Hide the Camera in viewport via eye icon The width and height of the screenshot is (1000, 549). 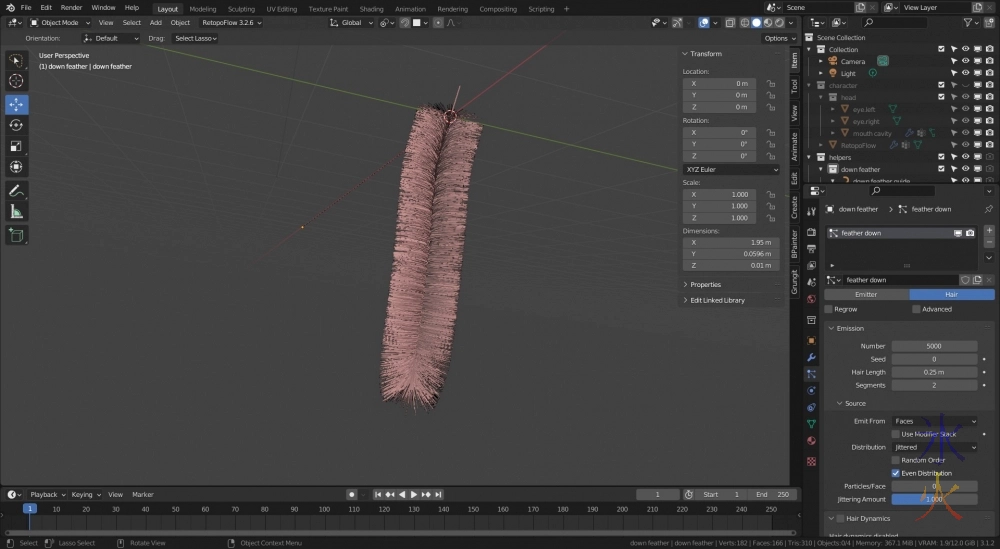pyautogui.click(x=965, y=61)
